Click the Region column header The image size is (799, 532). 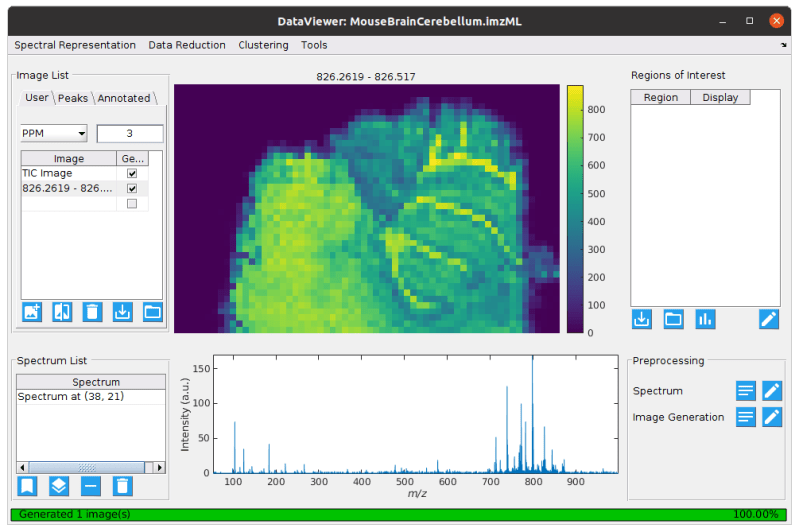tap(660, 97)
